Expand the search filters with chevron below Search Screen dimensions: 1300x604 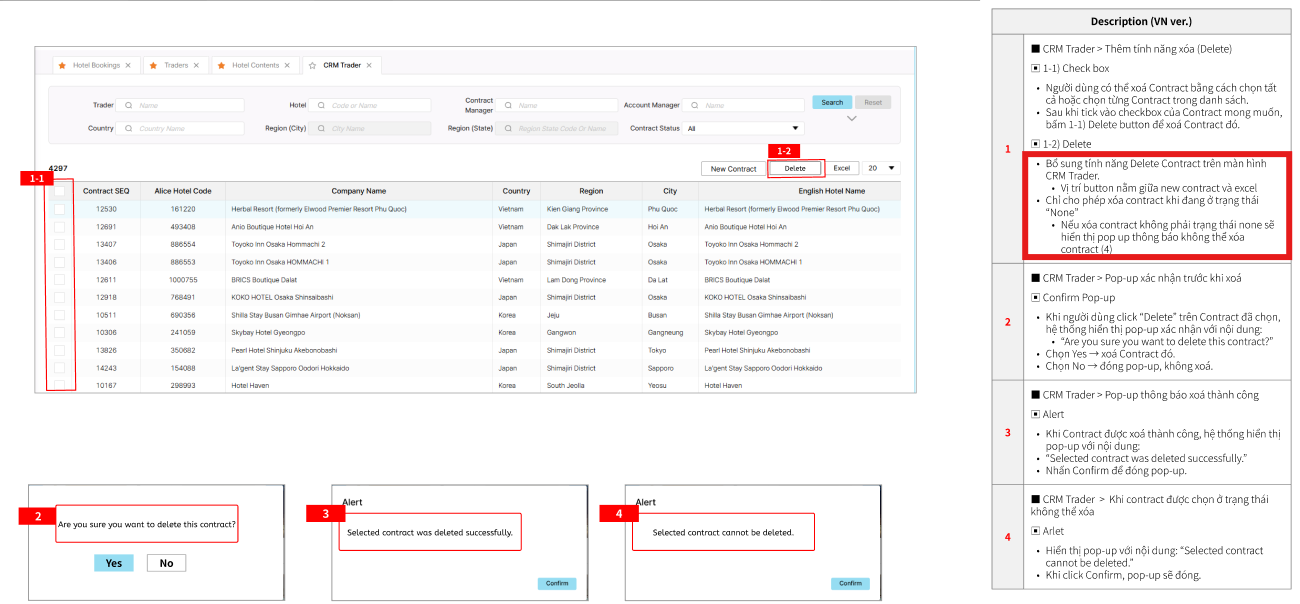tap(851, 119)
